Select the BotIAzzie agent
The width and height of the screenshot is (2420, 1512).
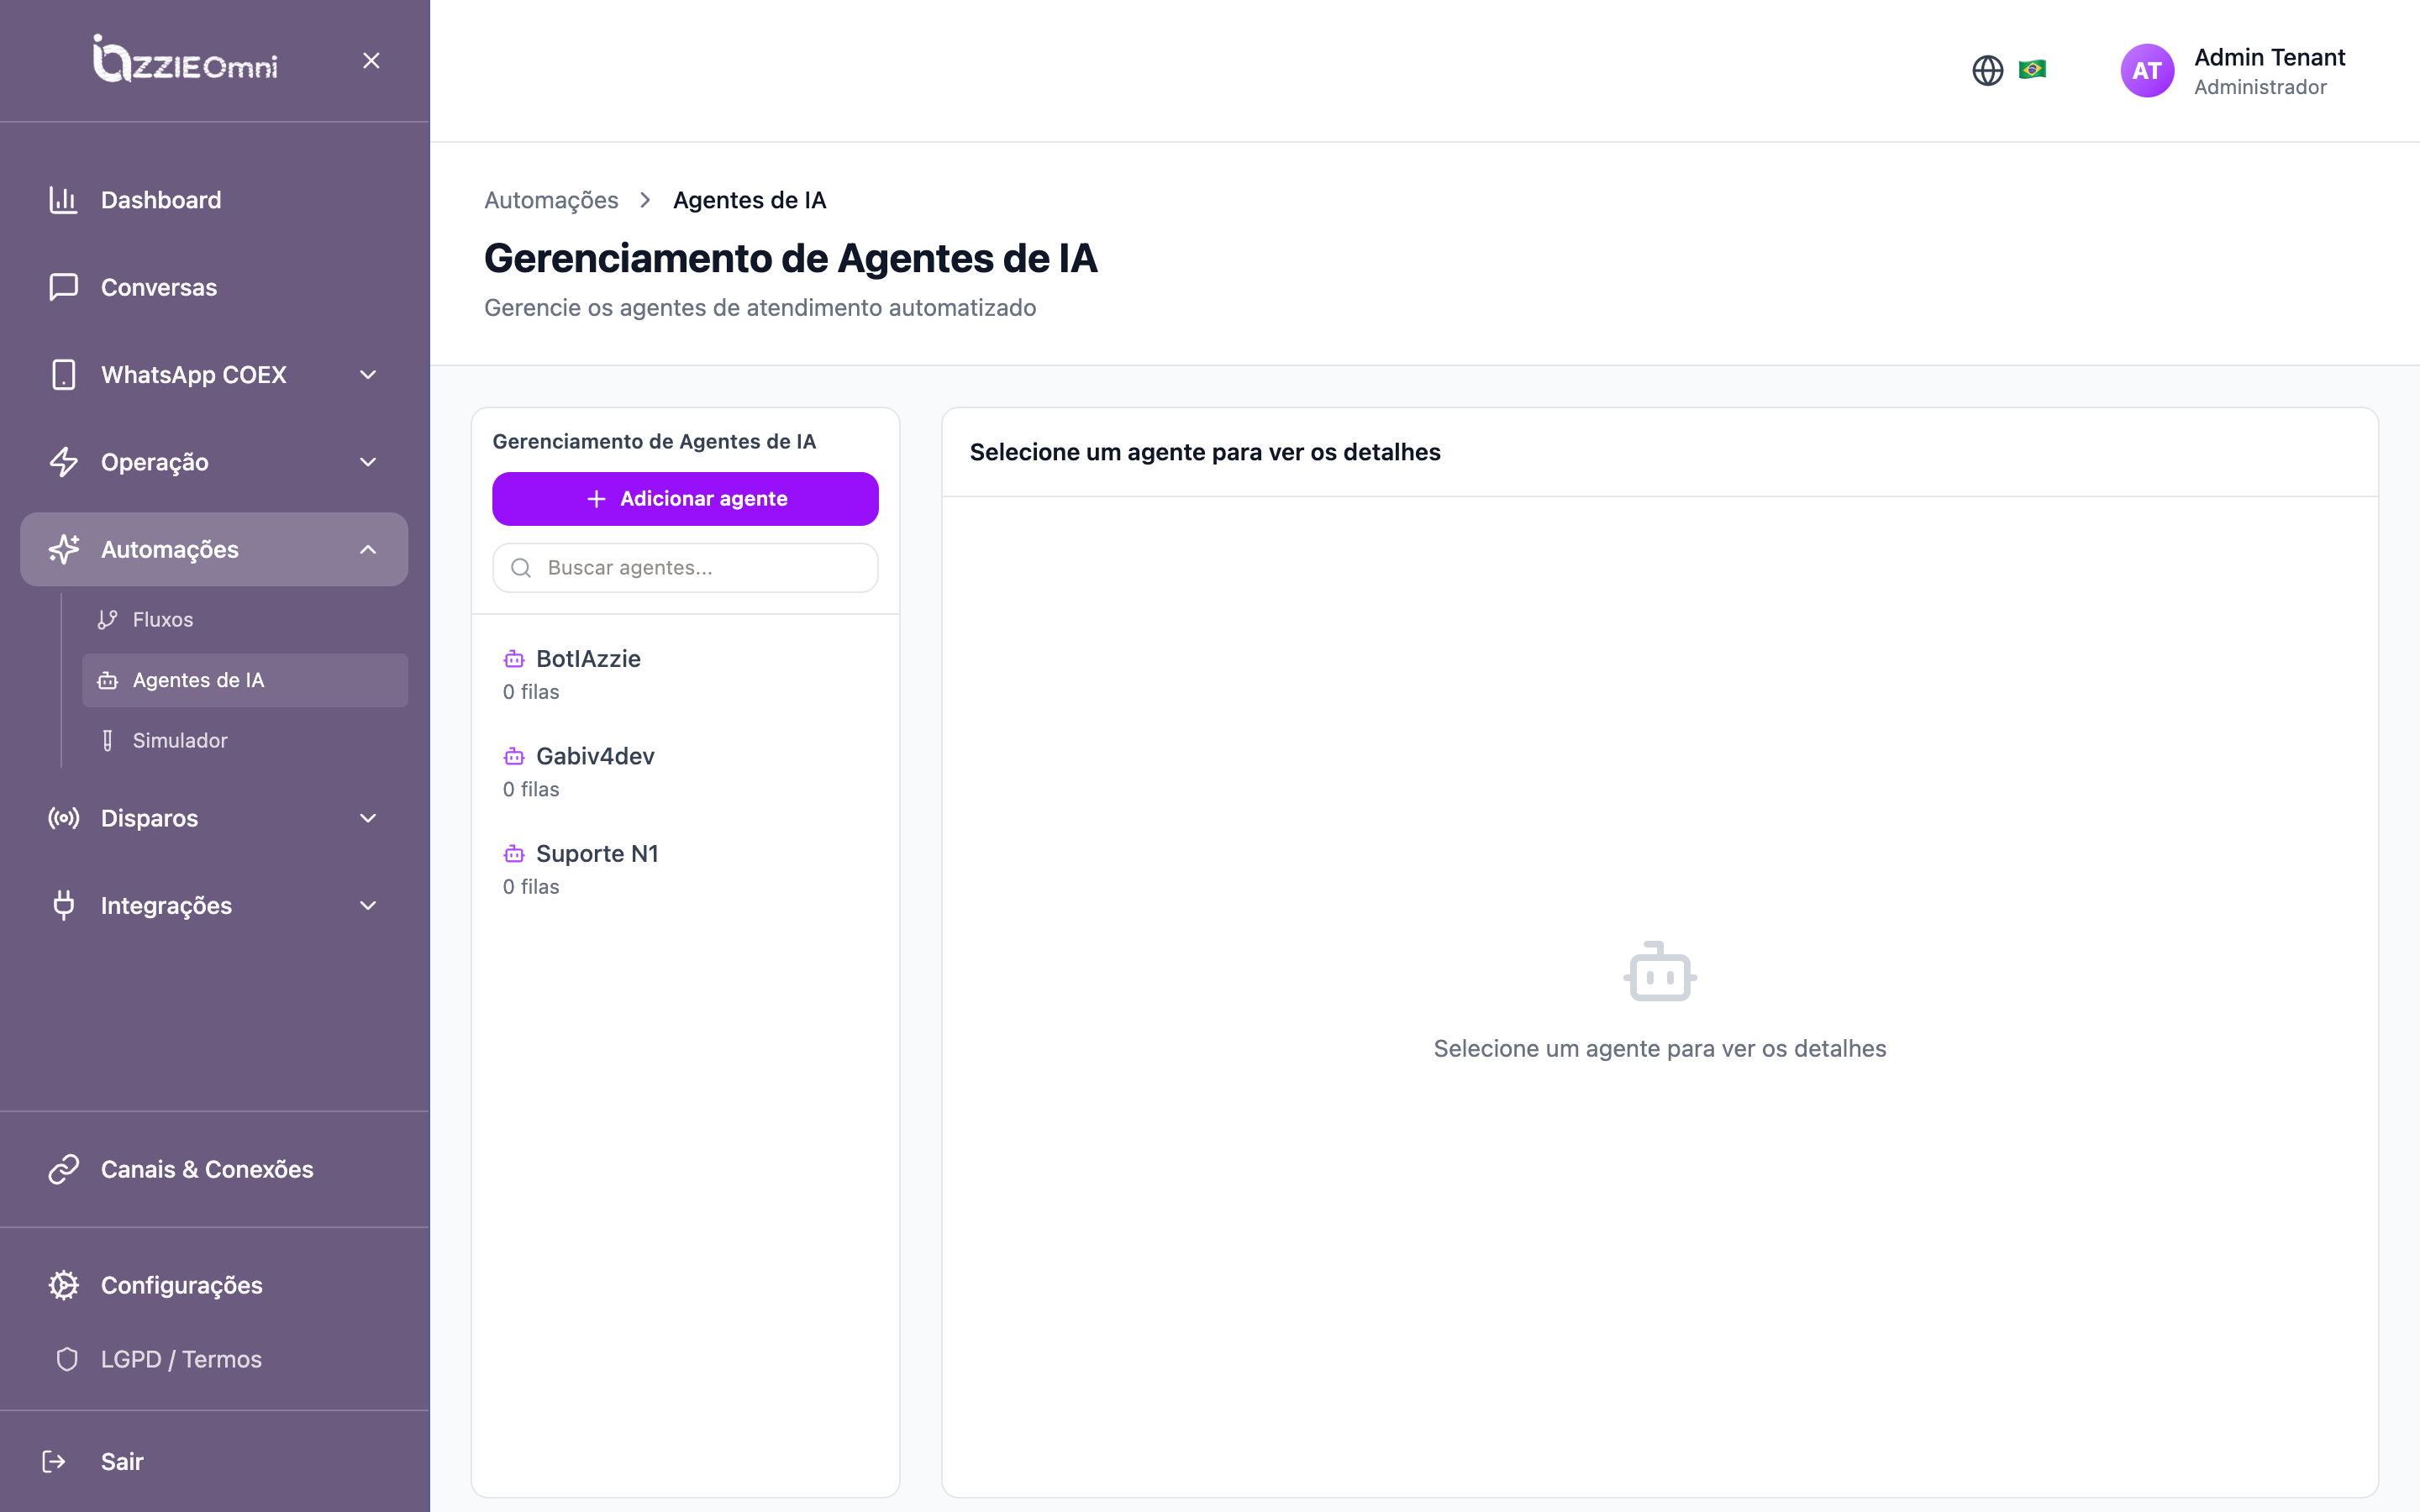click(x=685, y=674)
